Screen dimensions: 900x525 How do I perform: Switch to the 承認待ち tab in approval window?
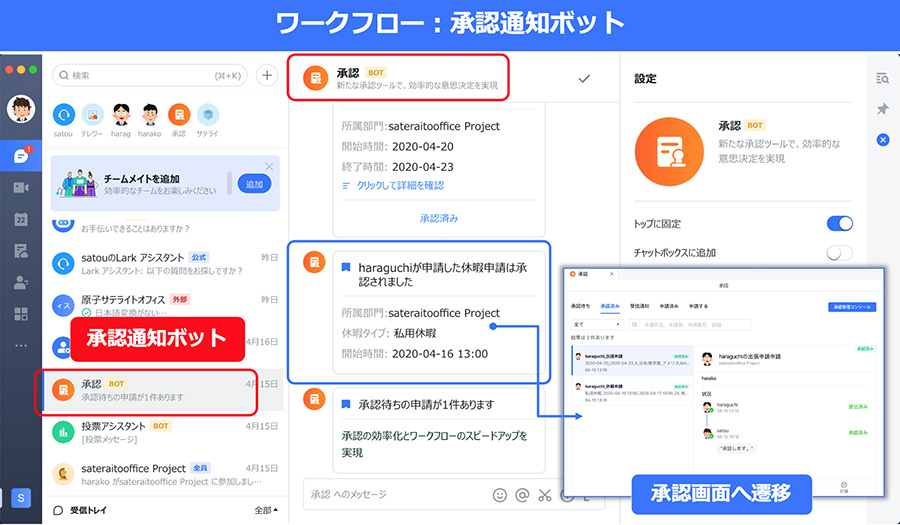(580, 306)
